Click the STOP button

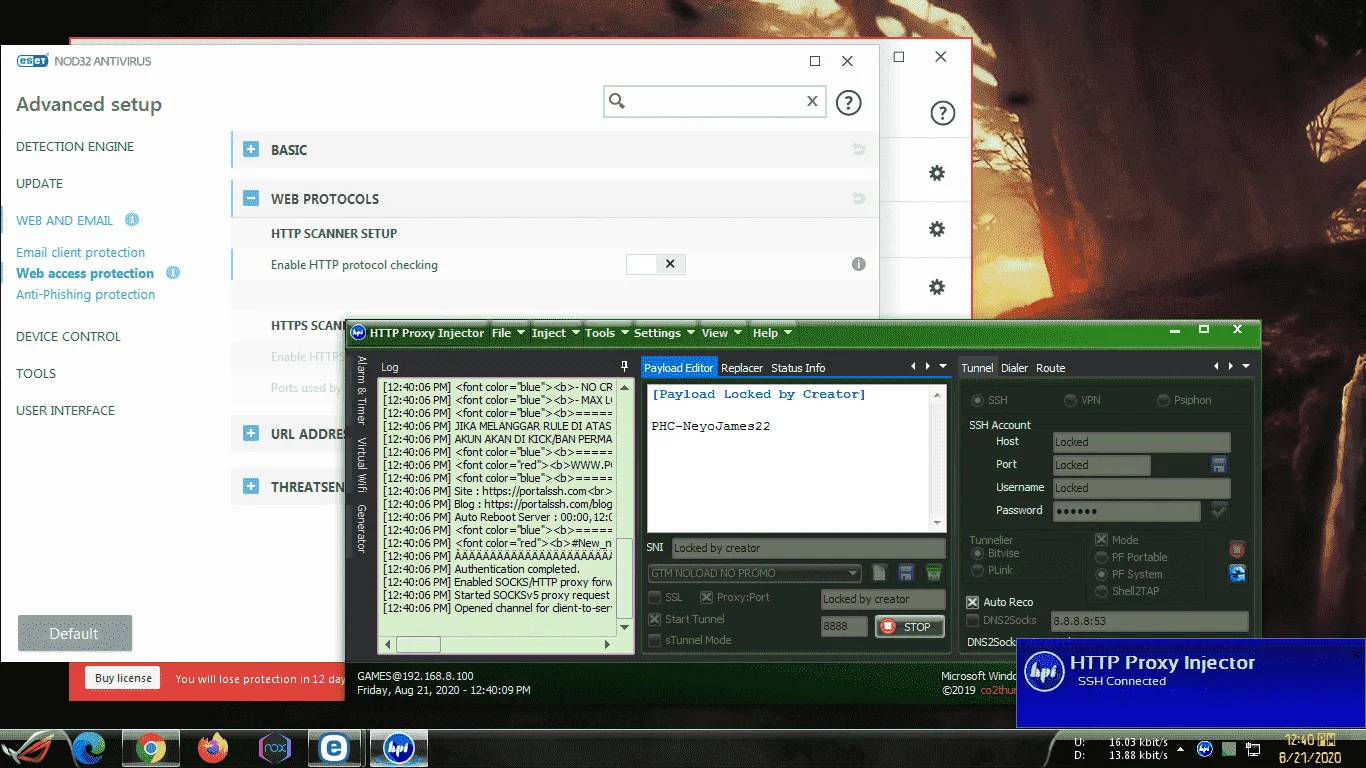(x=908, y=627)
